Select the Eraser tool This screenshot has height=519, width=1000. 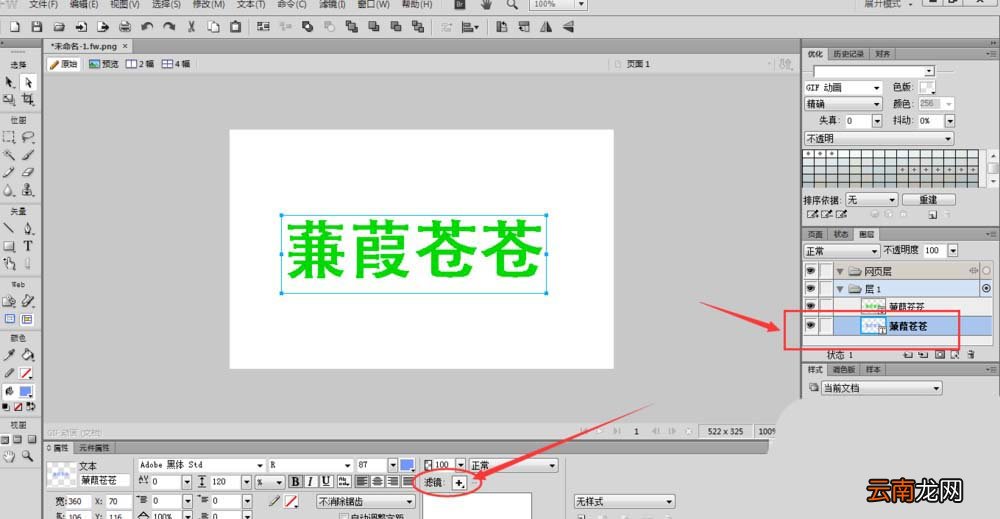click(28, 172)
